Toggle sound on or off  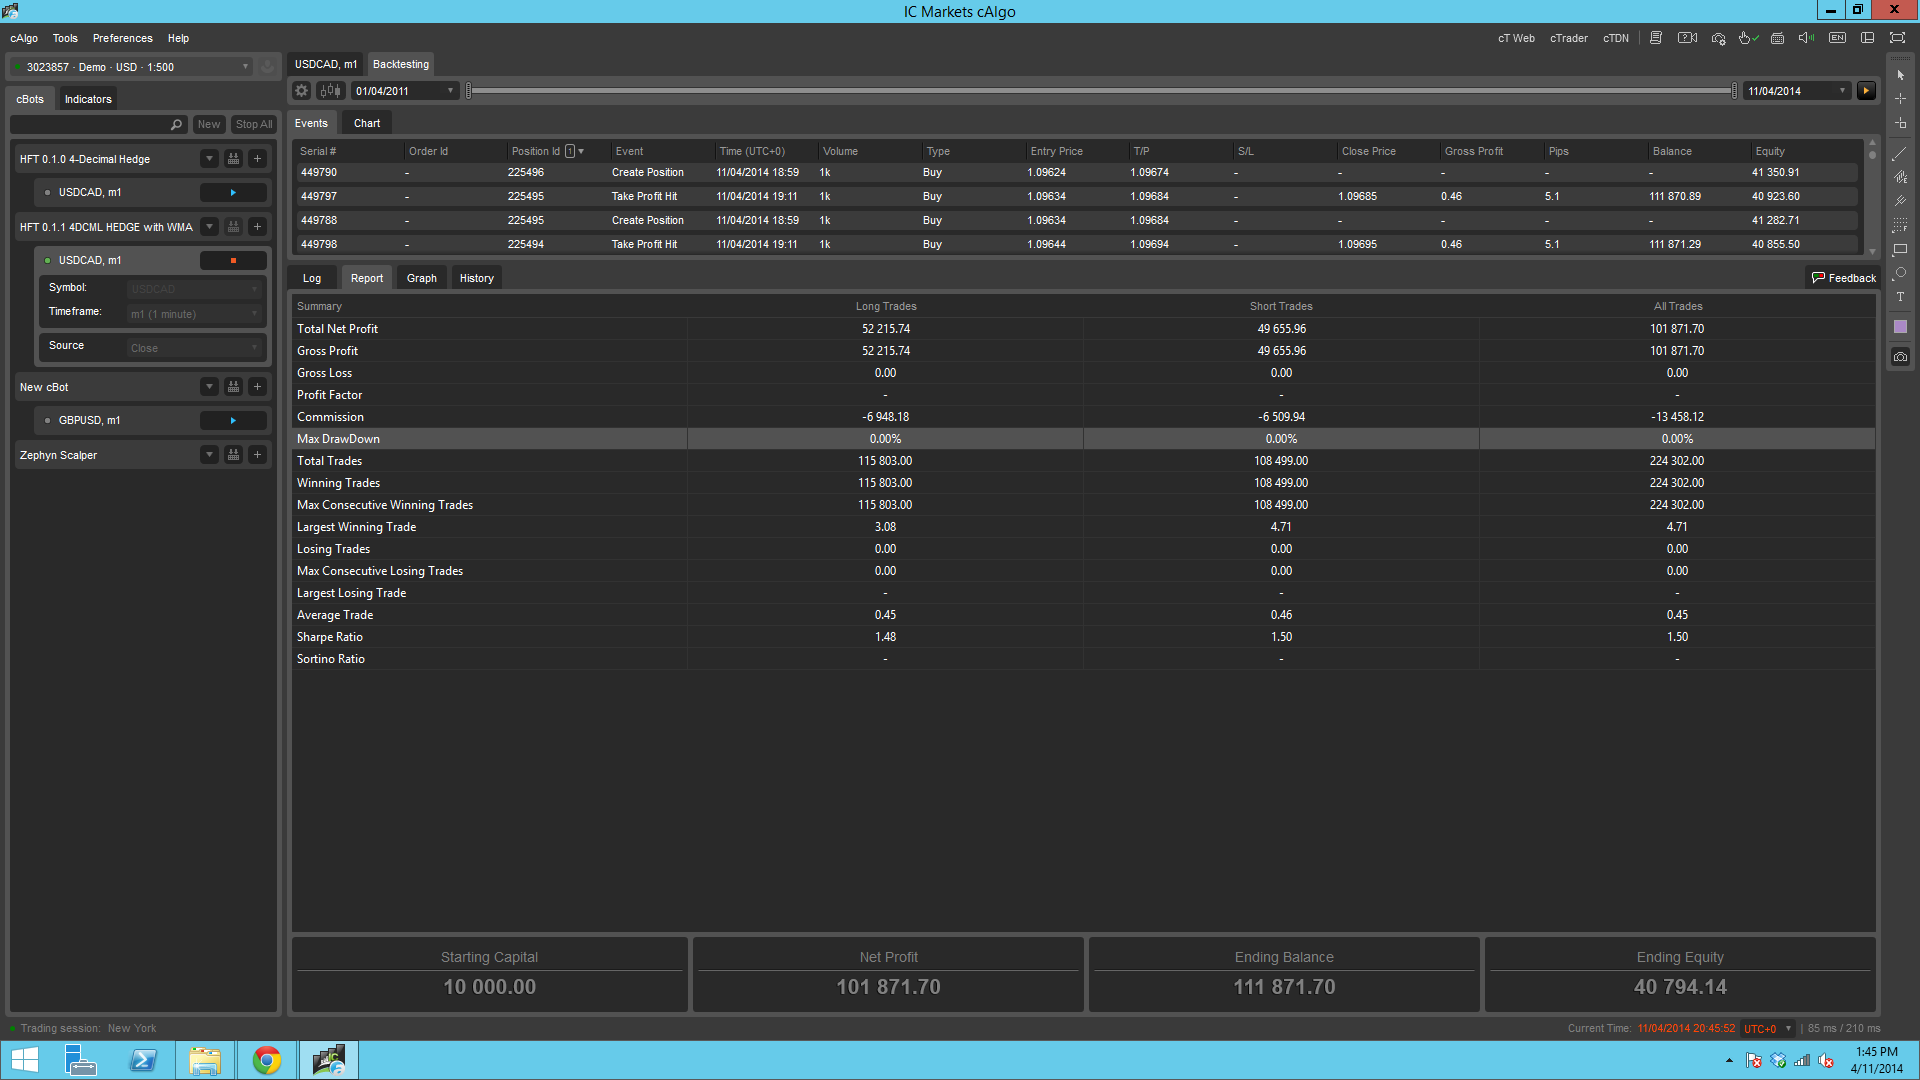coord(1807,38)
